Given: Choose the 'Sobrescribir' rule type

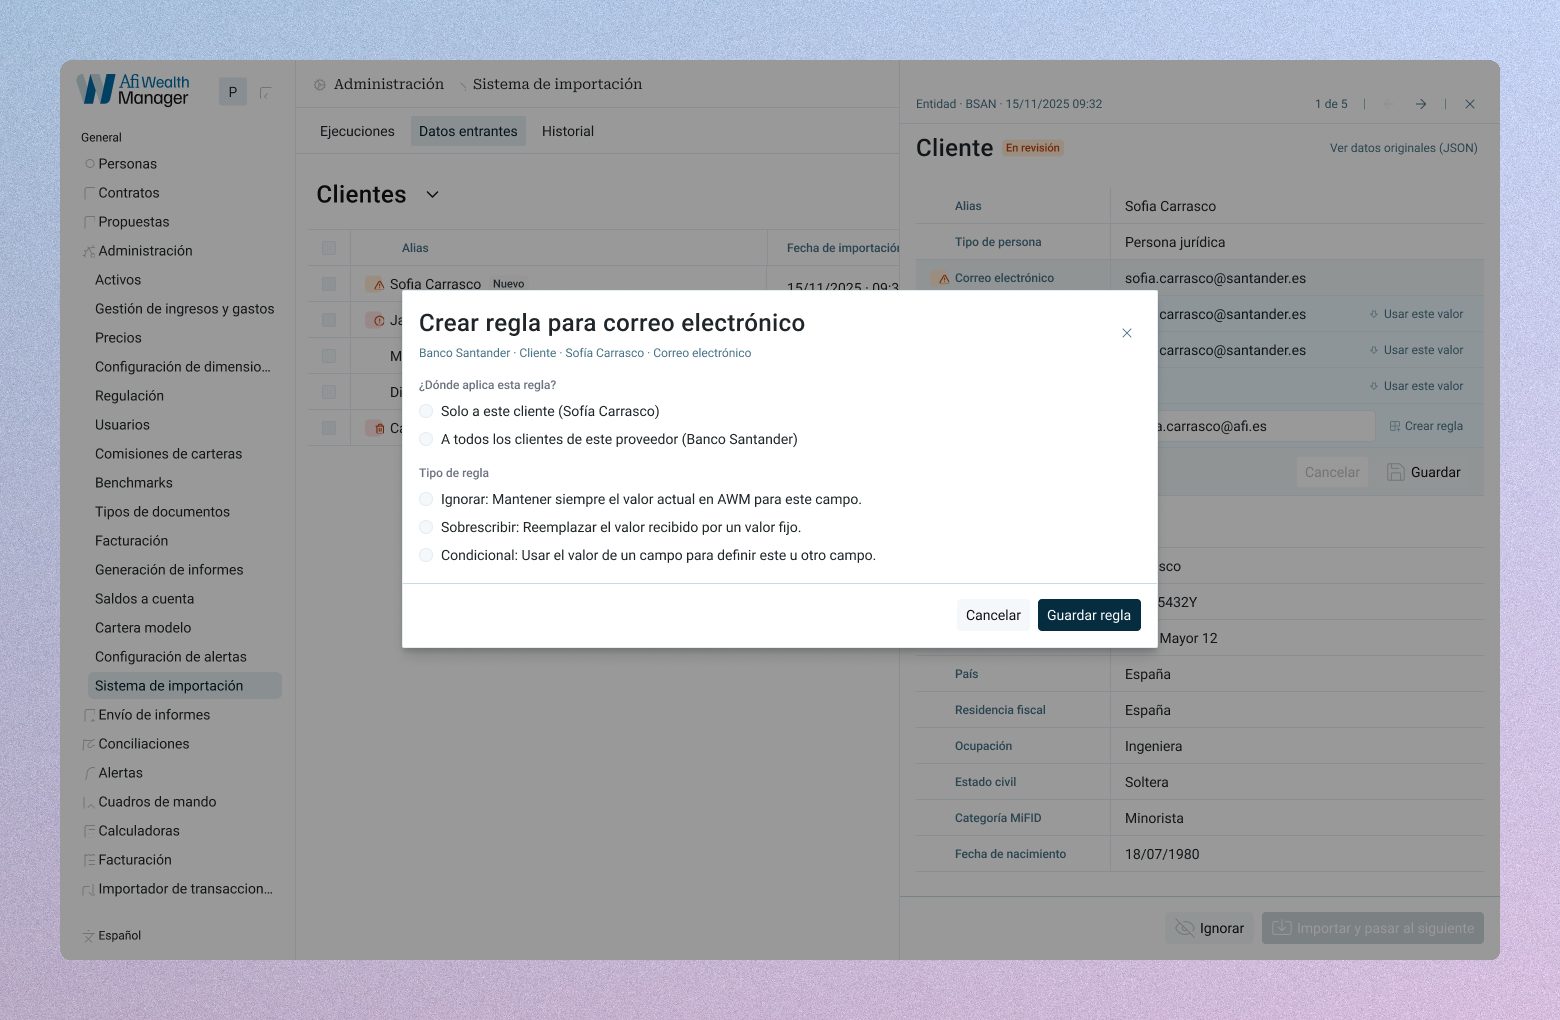Looking at the screenshot, I should 427,527.
